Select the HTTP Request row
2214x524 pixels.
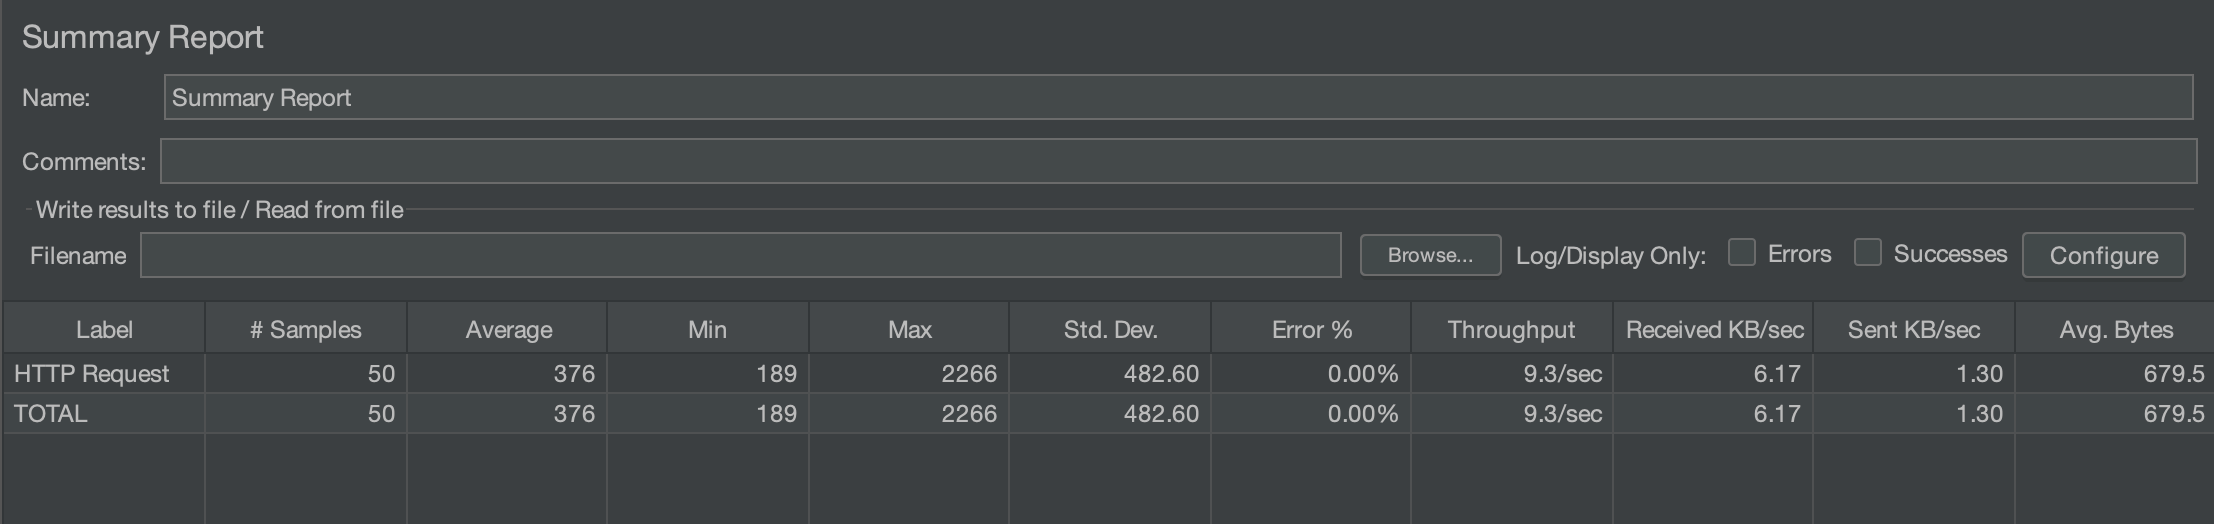click(x=1108, y=373)
